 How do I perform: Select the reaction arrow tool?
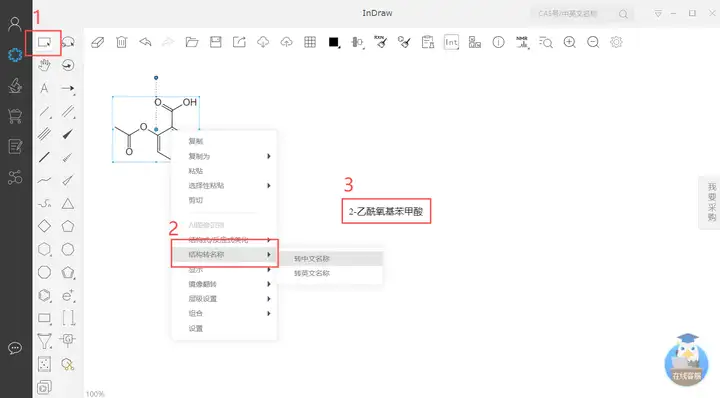[68, 88]
